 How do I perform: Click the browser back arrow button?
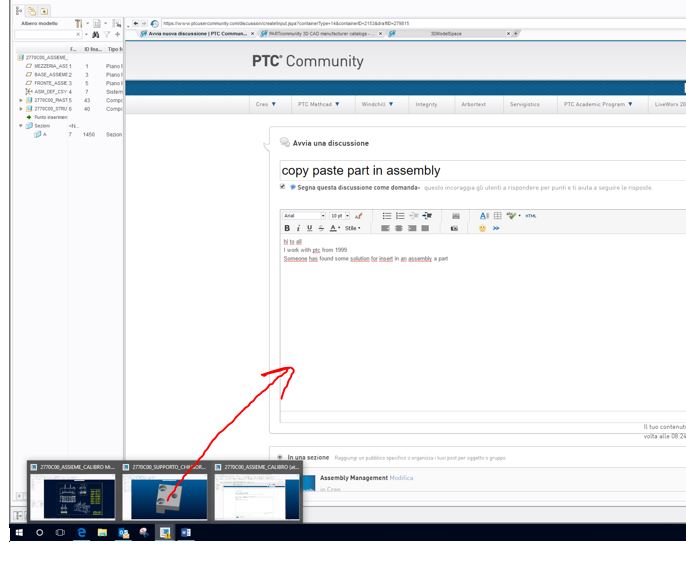pyautogui.click(x=136, y=23)
